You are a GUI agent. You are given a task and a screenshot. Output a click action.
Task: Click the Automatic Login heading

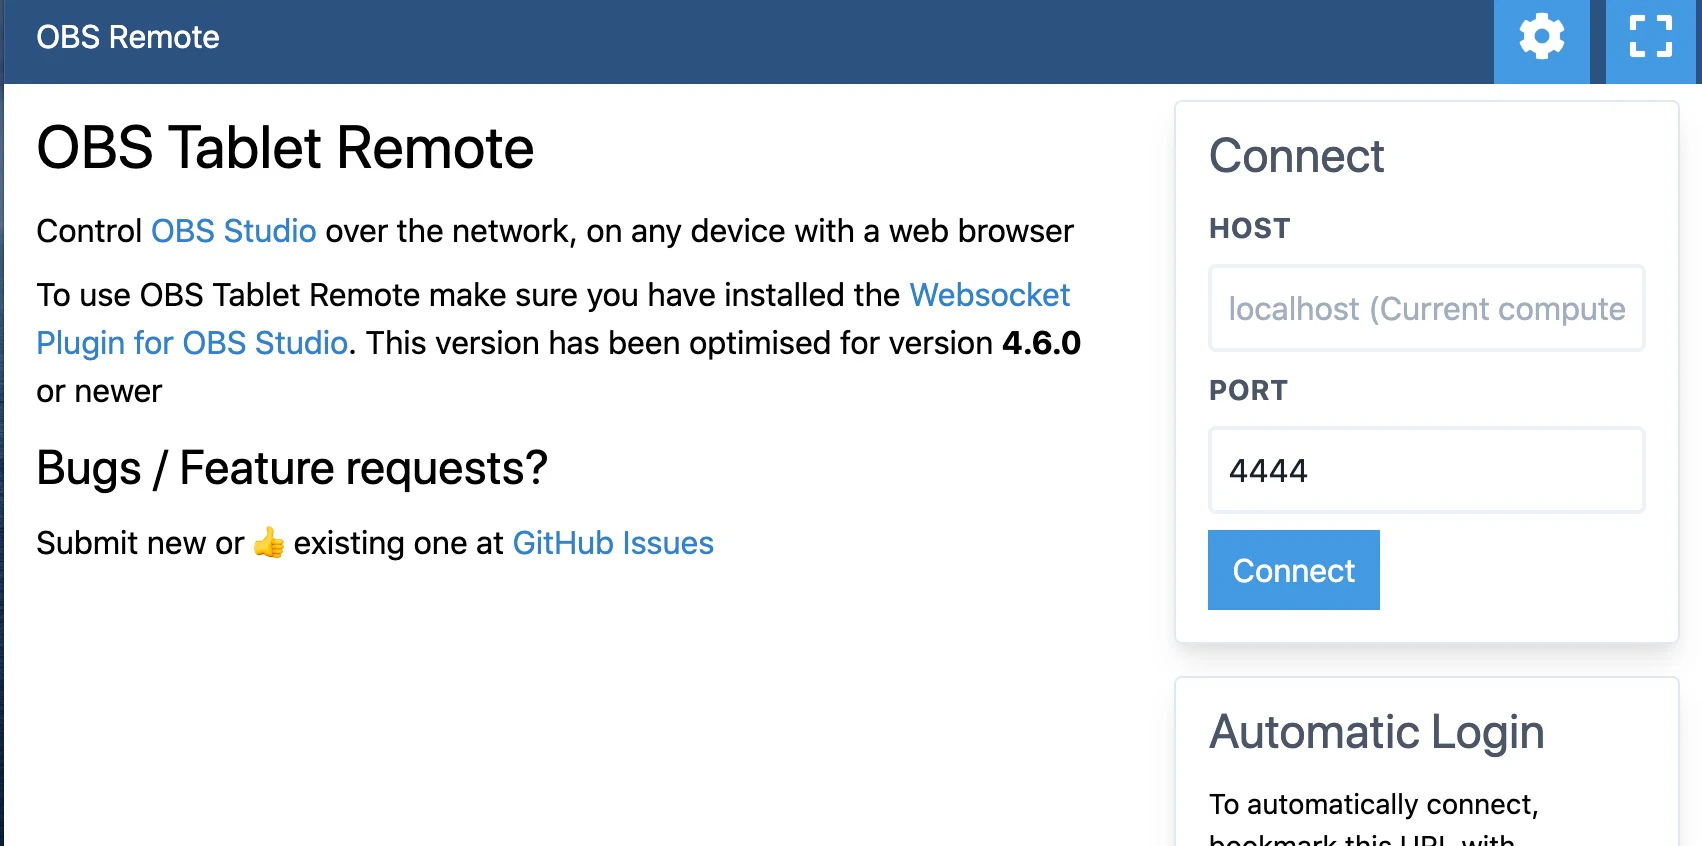coord(1376,732)
